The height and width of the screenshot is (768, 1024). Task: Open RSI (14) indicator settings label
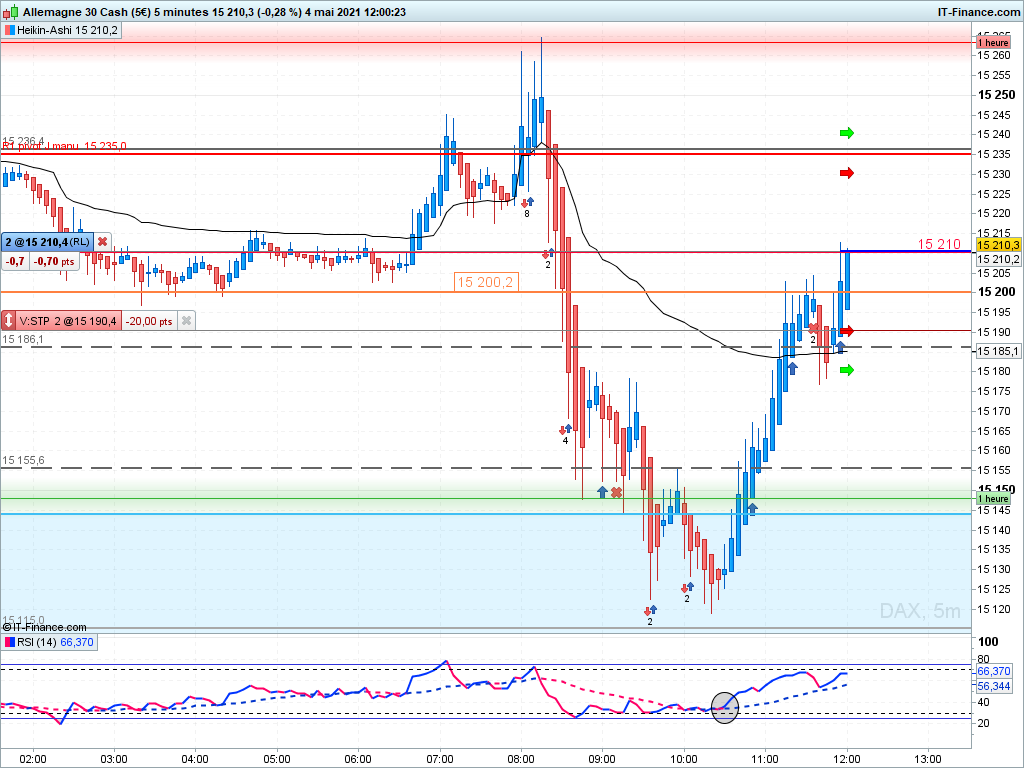[37, 642]
